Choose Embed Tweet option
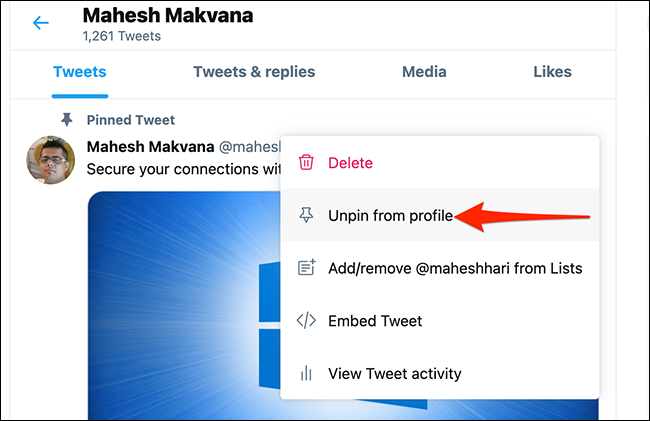This screenshot has height=421, width=650. [x=375, y=321]
